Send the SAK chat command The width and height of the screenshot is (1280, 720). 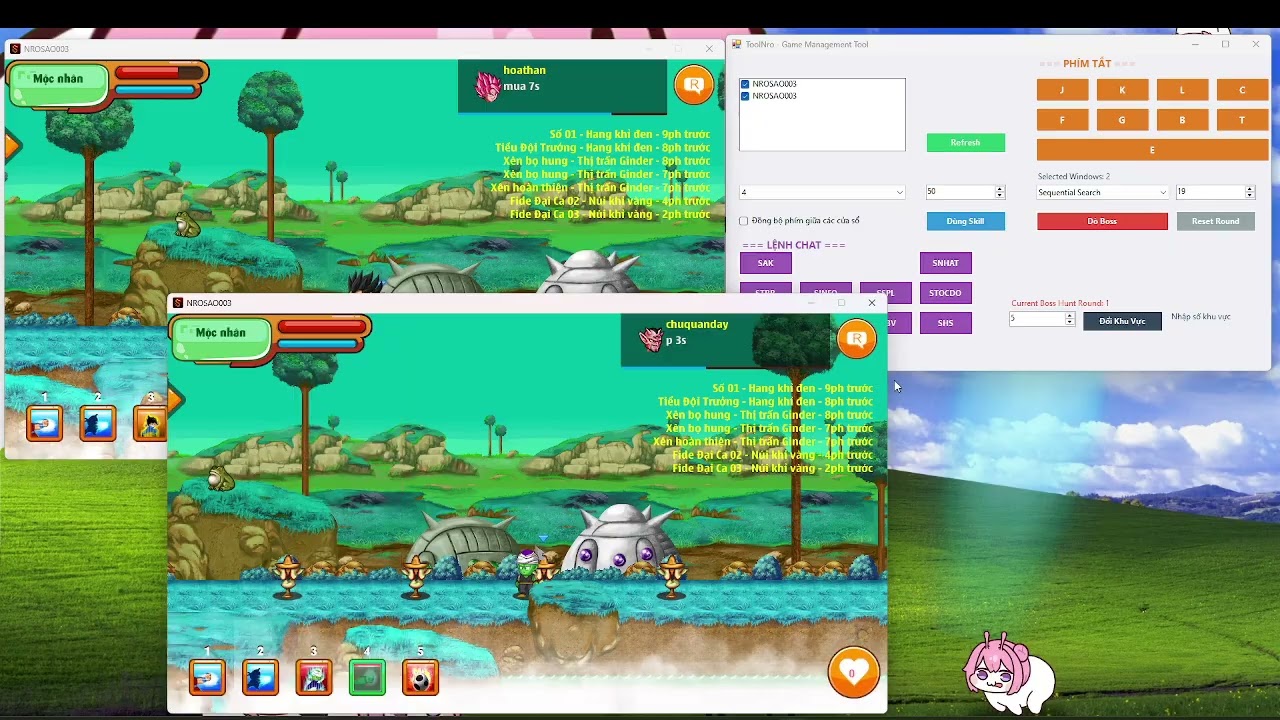click(x=766, y=263)
